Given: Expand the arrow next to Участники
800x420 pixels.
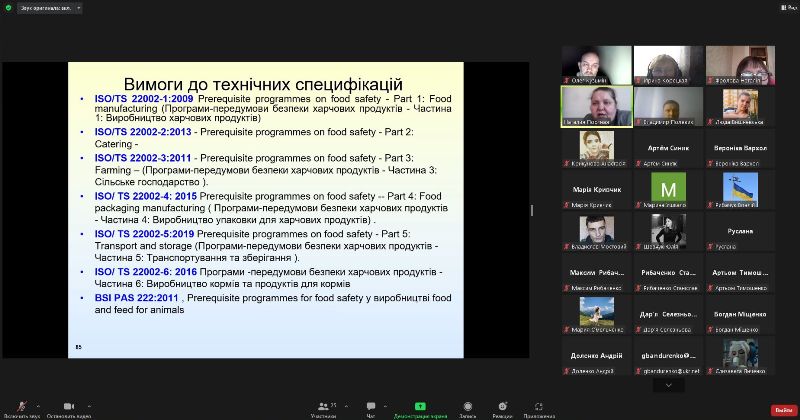Looking at the screenshot, I should click(346, 406).
